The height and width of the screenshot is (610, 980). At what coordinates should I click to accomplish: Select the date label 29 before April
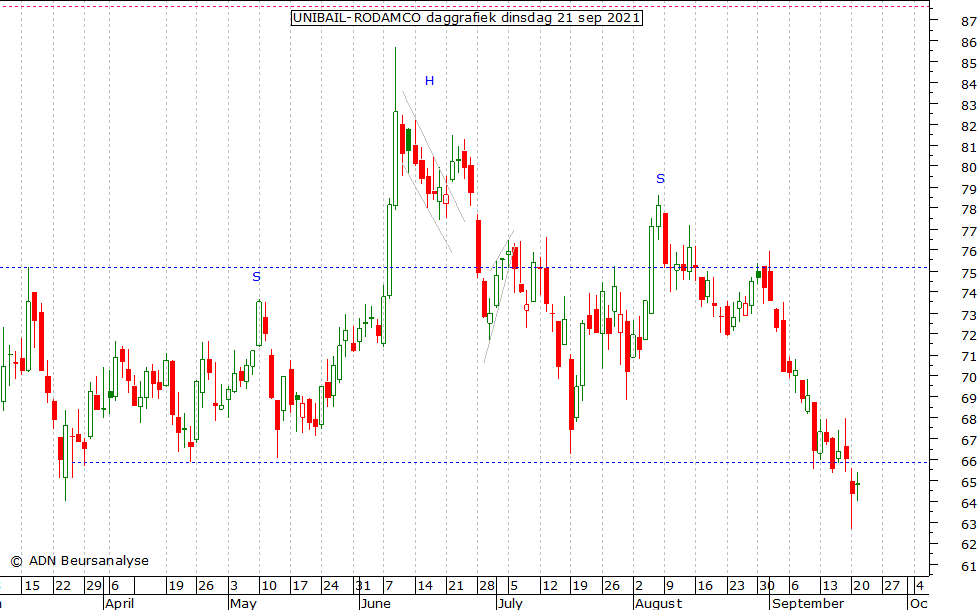point(94,586)
